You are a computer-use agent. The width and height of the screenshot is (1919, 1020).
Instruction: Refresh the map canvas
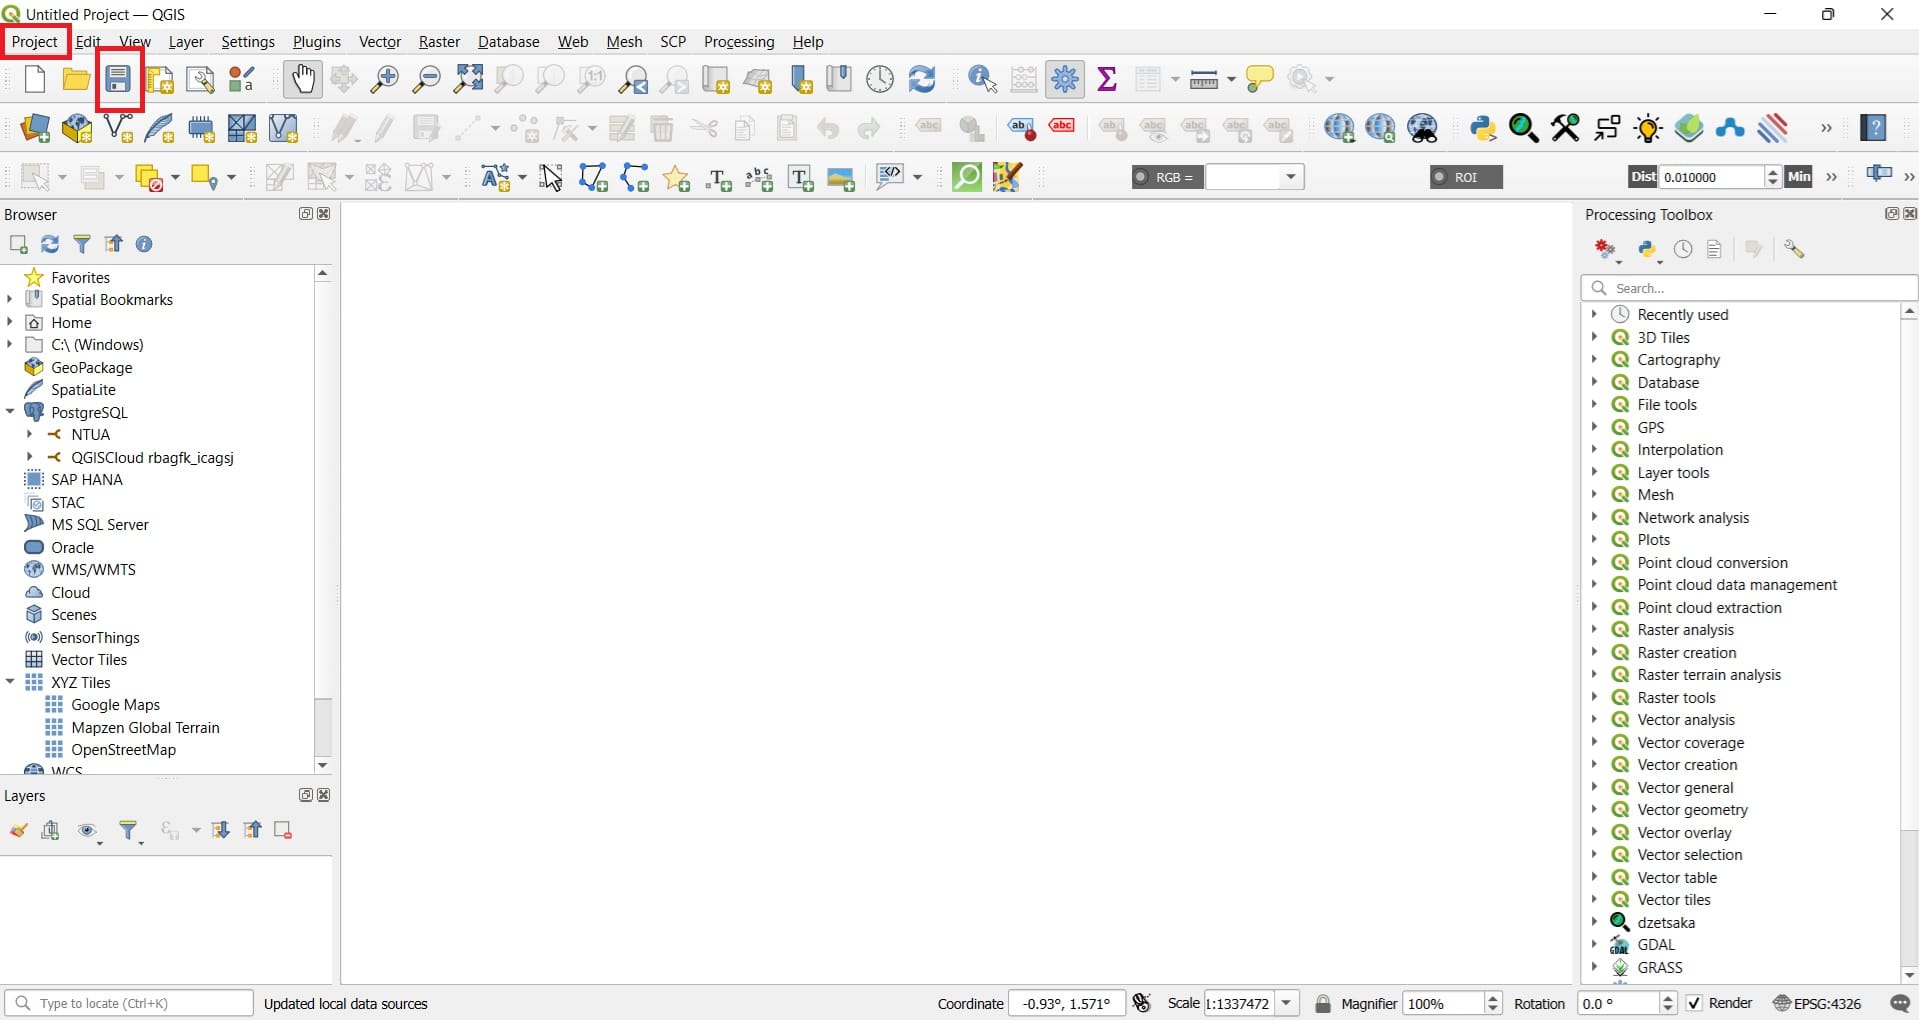[x=922, y=79]
